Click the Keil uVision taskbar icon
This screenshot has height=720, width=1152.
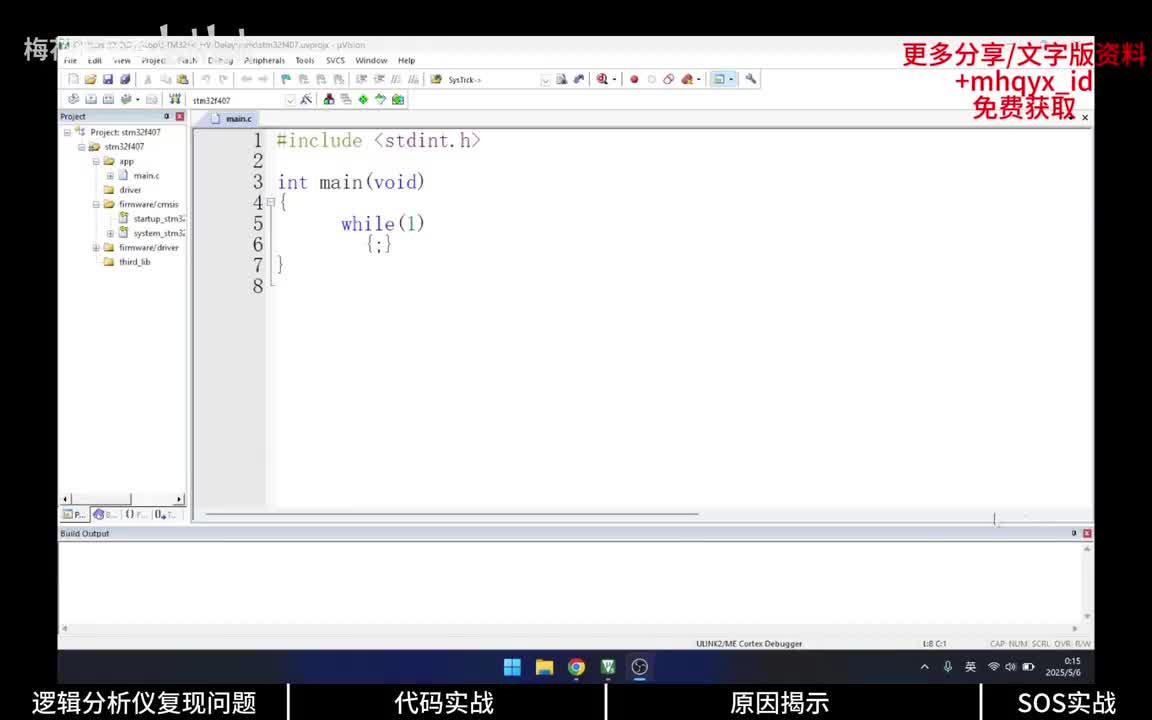click(x=608, y=667)
